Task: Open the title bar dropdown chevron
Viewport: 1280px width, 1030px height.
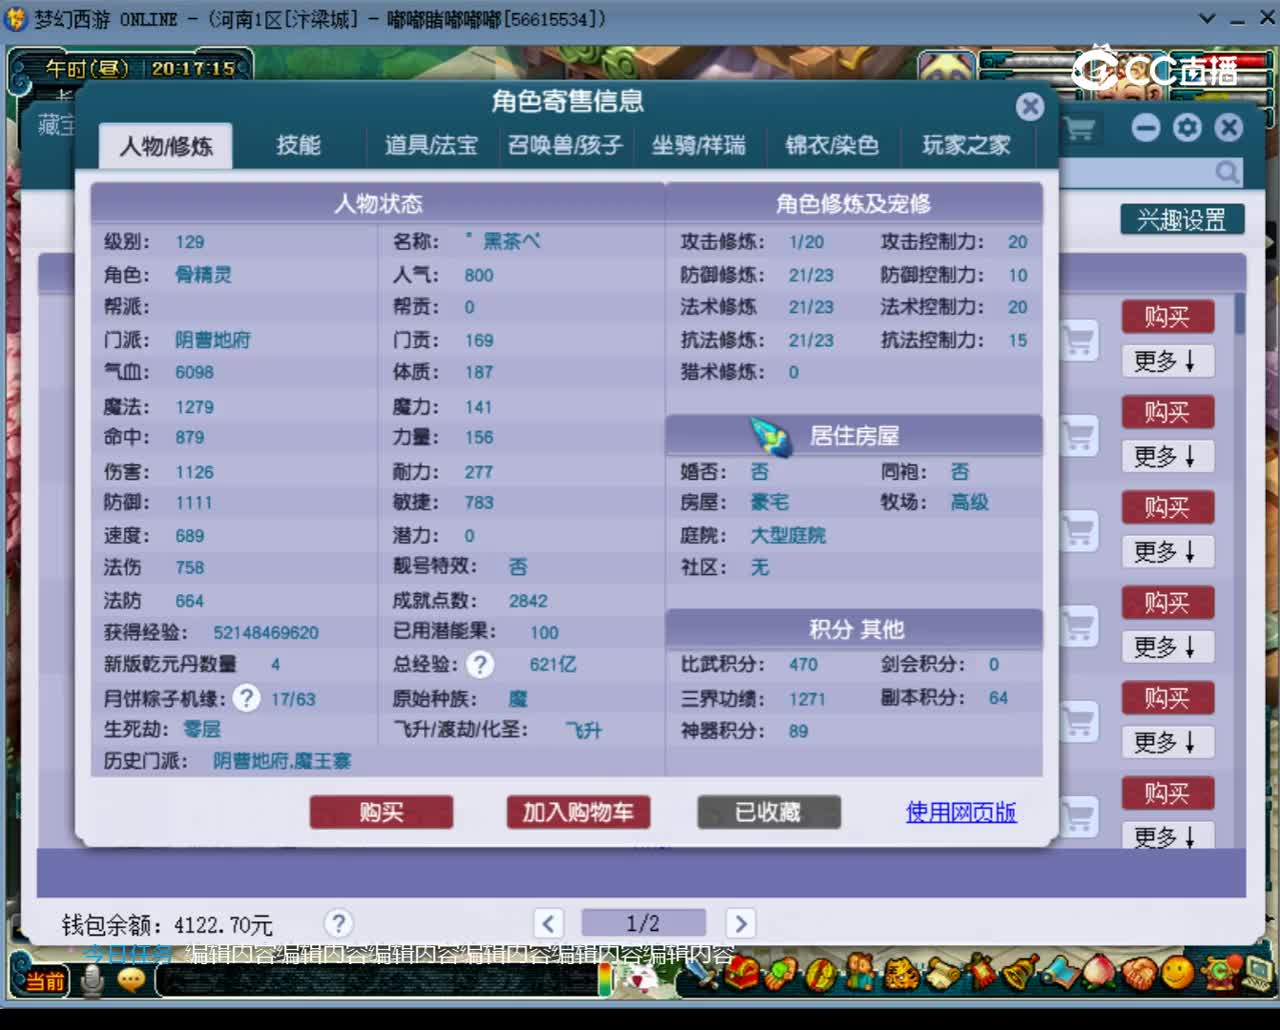Action: point(1207,19)
